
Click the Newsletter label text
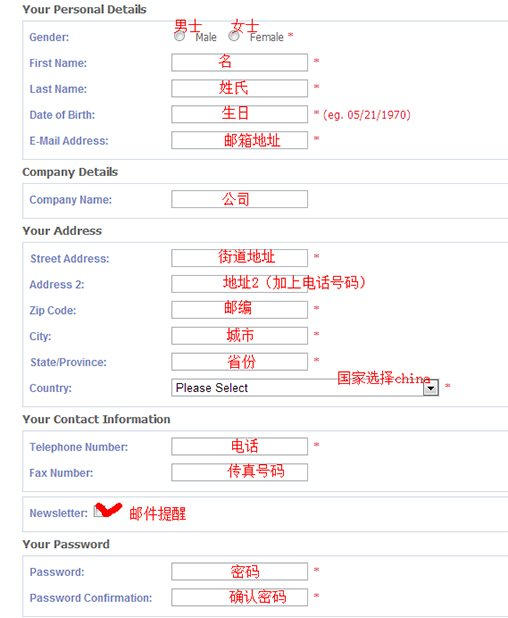click(x=58, y=513)
